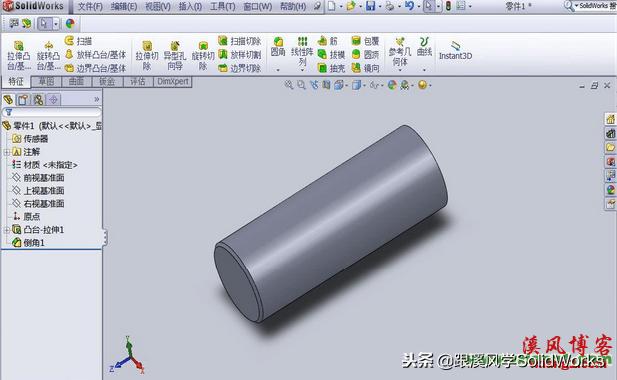
Task: Open the 帮助(H) menu
Action: (x=292, y=6)
